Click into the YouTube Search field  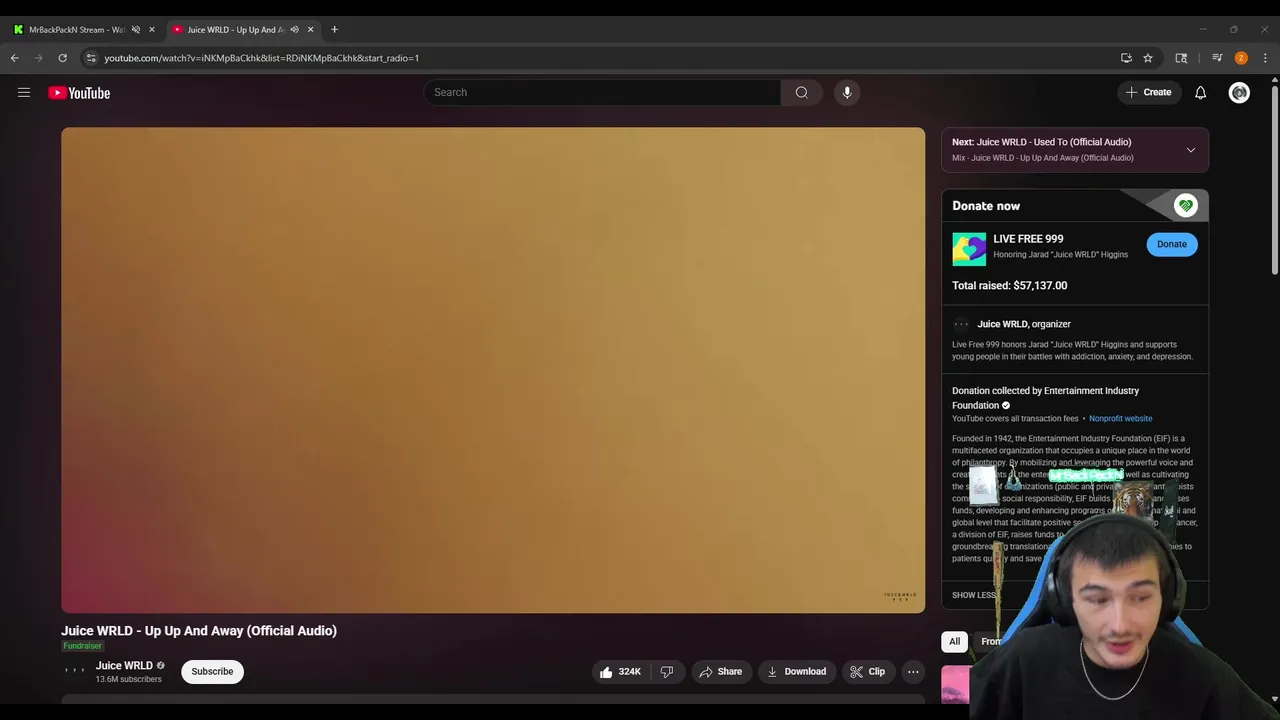[602, 92]
